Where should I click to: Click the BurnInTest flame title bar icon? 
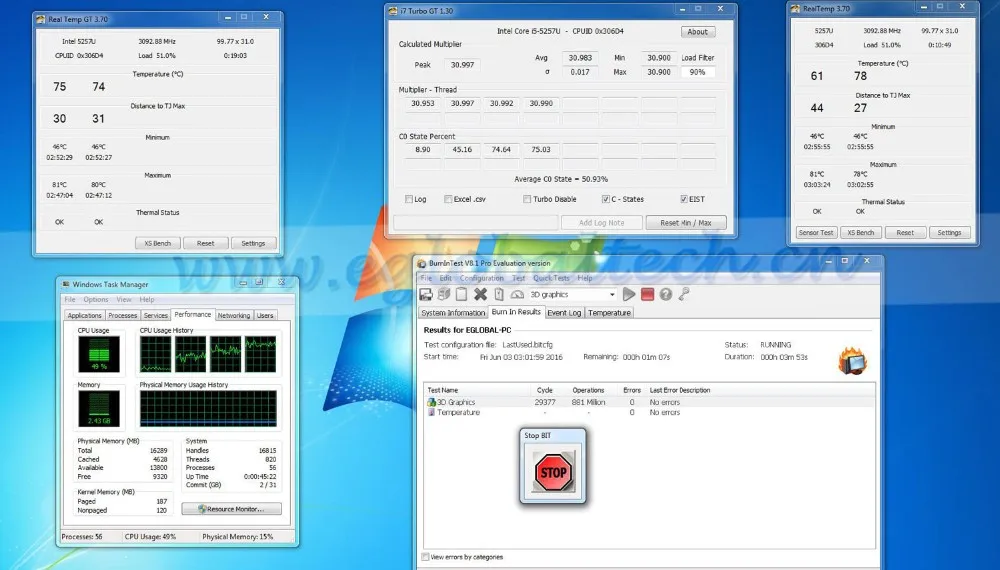point(422,263)
